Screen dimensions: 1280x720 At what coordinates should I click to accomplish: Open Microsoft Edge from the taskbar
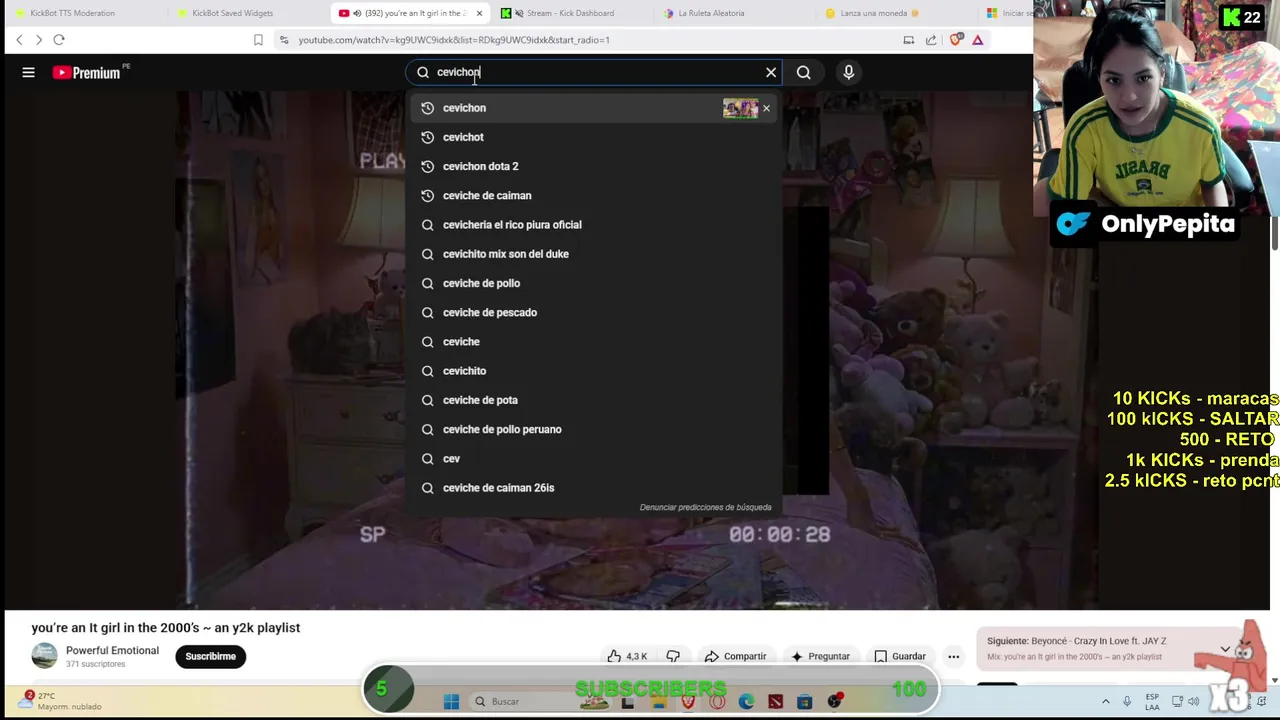(x=746, y=701)
